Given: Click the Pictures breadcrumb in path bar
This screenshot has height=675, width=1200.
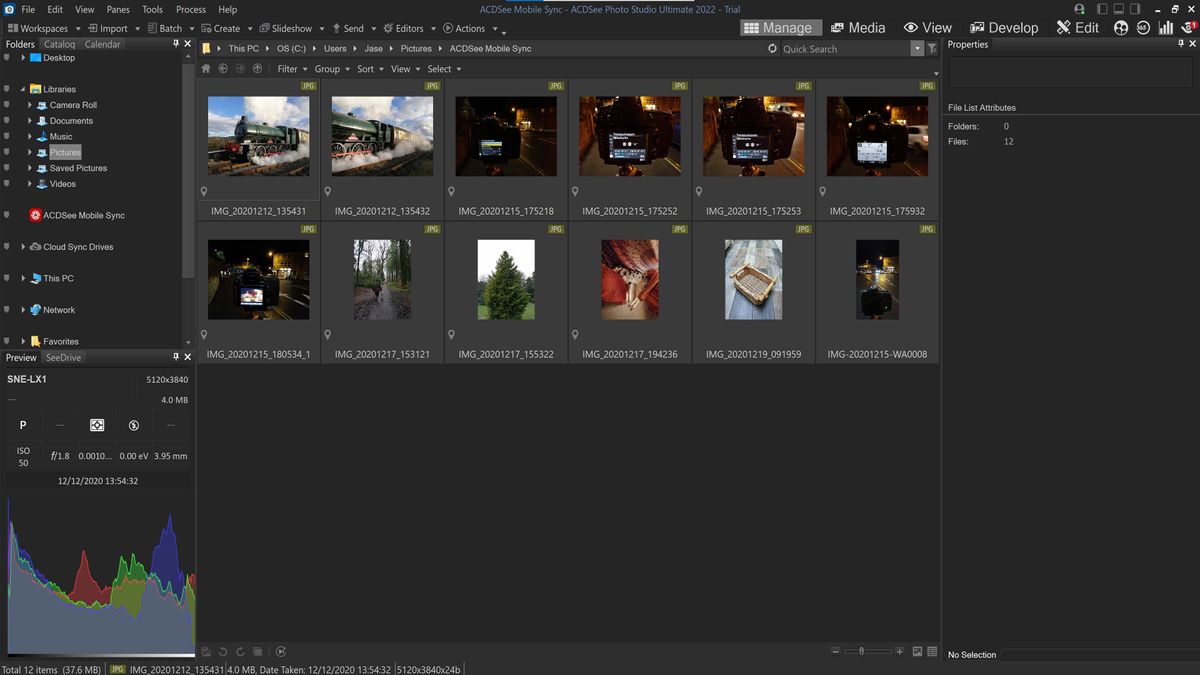Looking at the screenshot, I should tap(416, 48).
